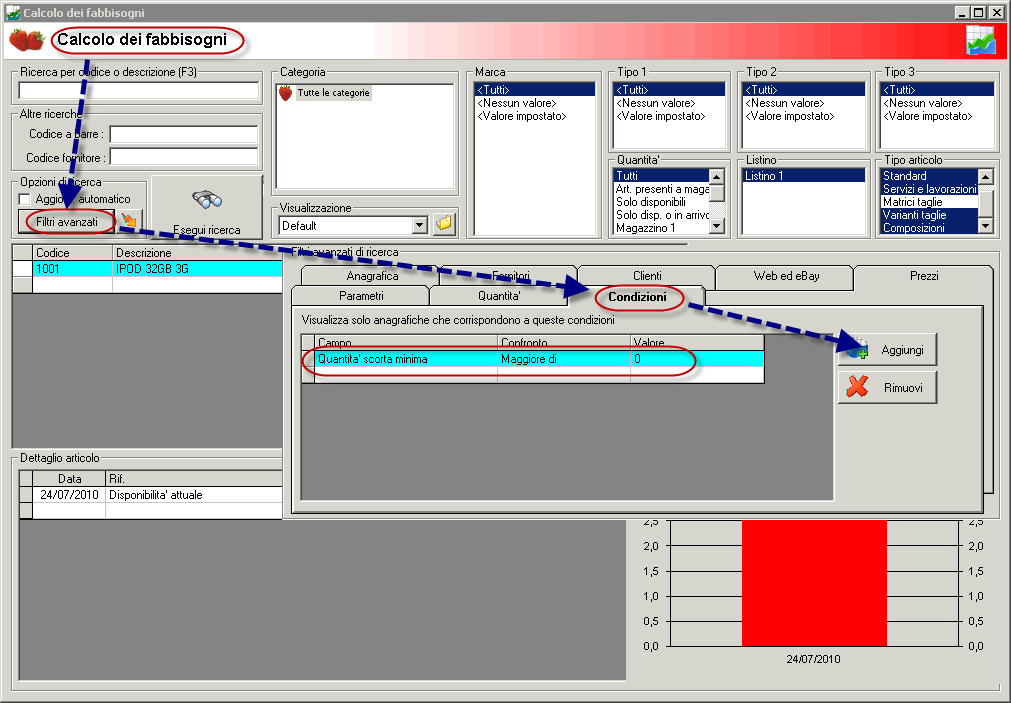Click the Codice fornitore input field
This screenshot has height=703, width=1011.
click(x=184, y=157)
